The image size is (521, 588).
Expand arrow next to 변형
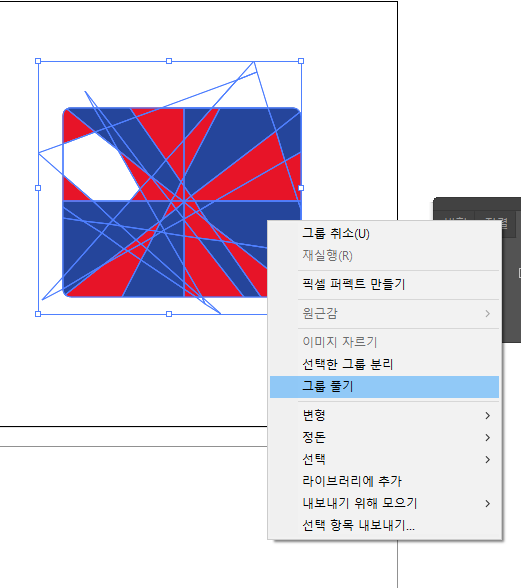tap(487, 416)
